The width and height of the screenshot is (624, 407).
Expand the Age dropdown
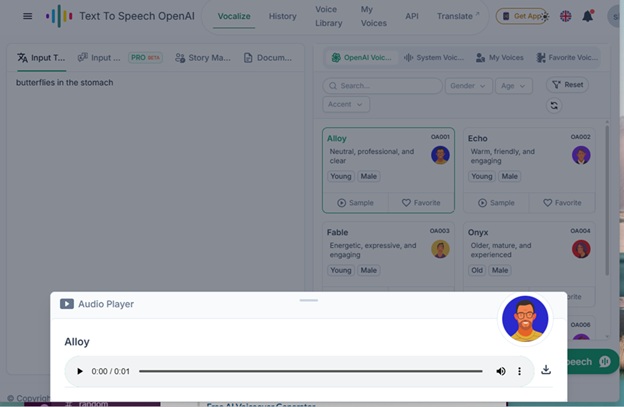tap(514, 86)
